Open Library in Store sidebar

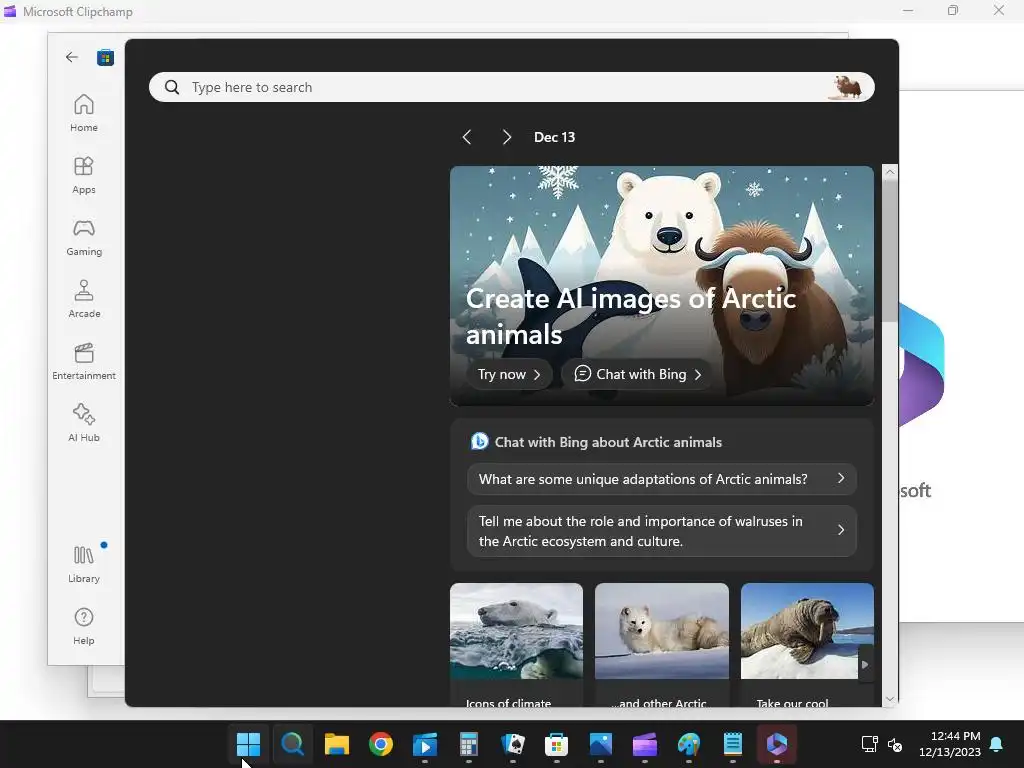coord(84,564)
